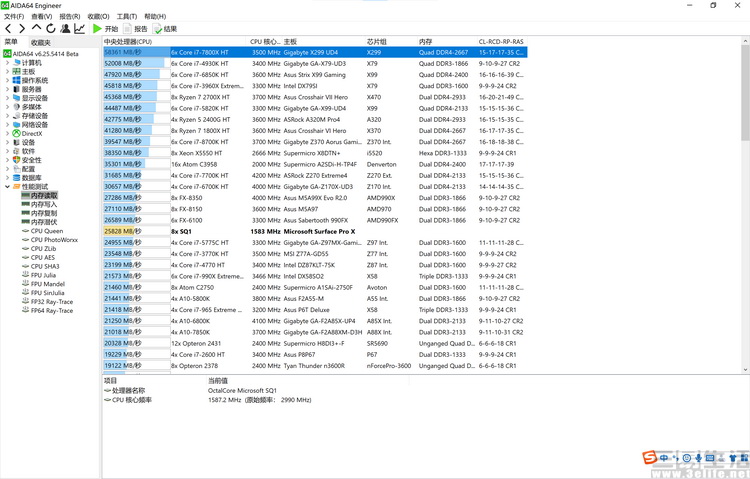The width and height of the screenshot is (750, 479).
Task: Click the DirectX Xbox logo icon
Action: tap(17, 134)
